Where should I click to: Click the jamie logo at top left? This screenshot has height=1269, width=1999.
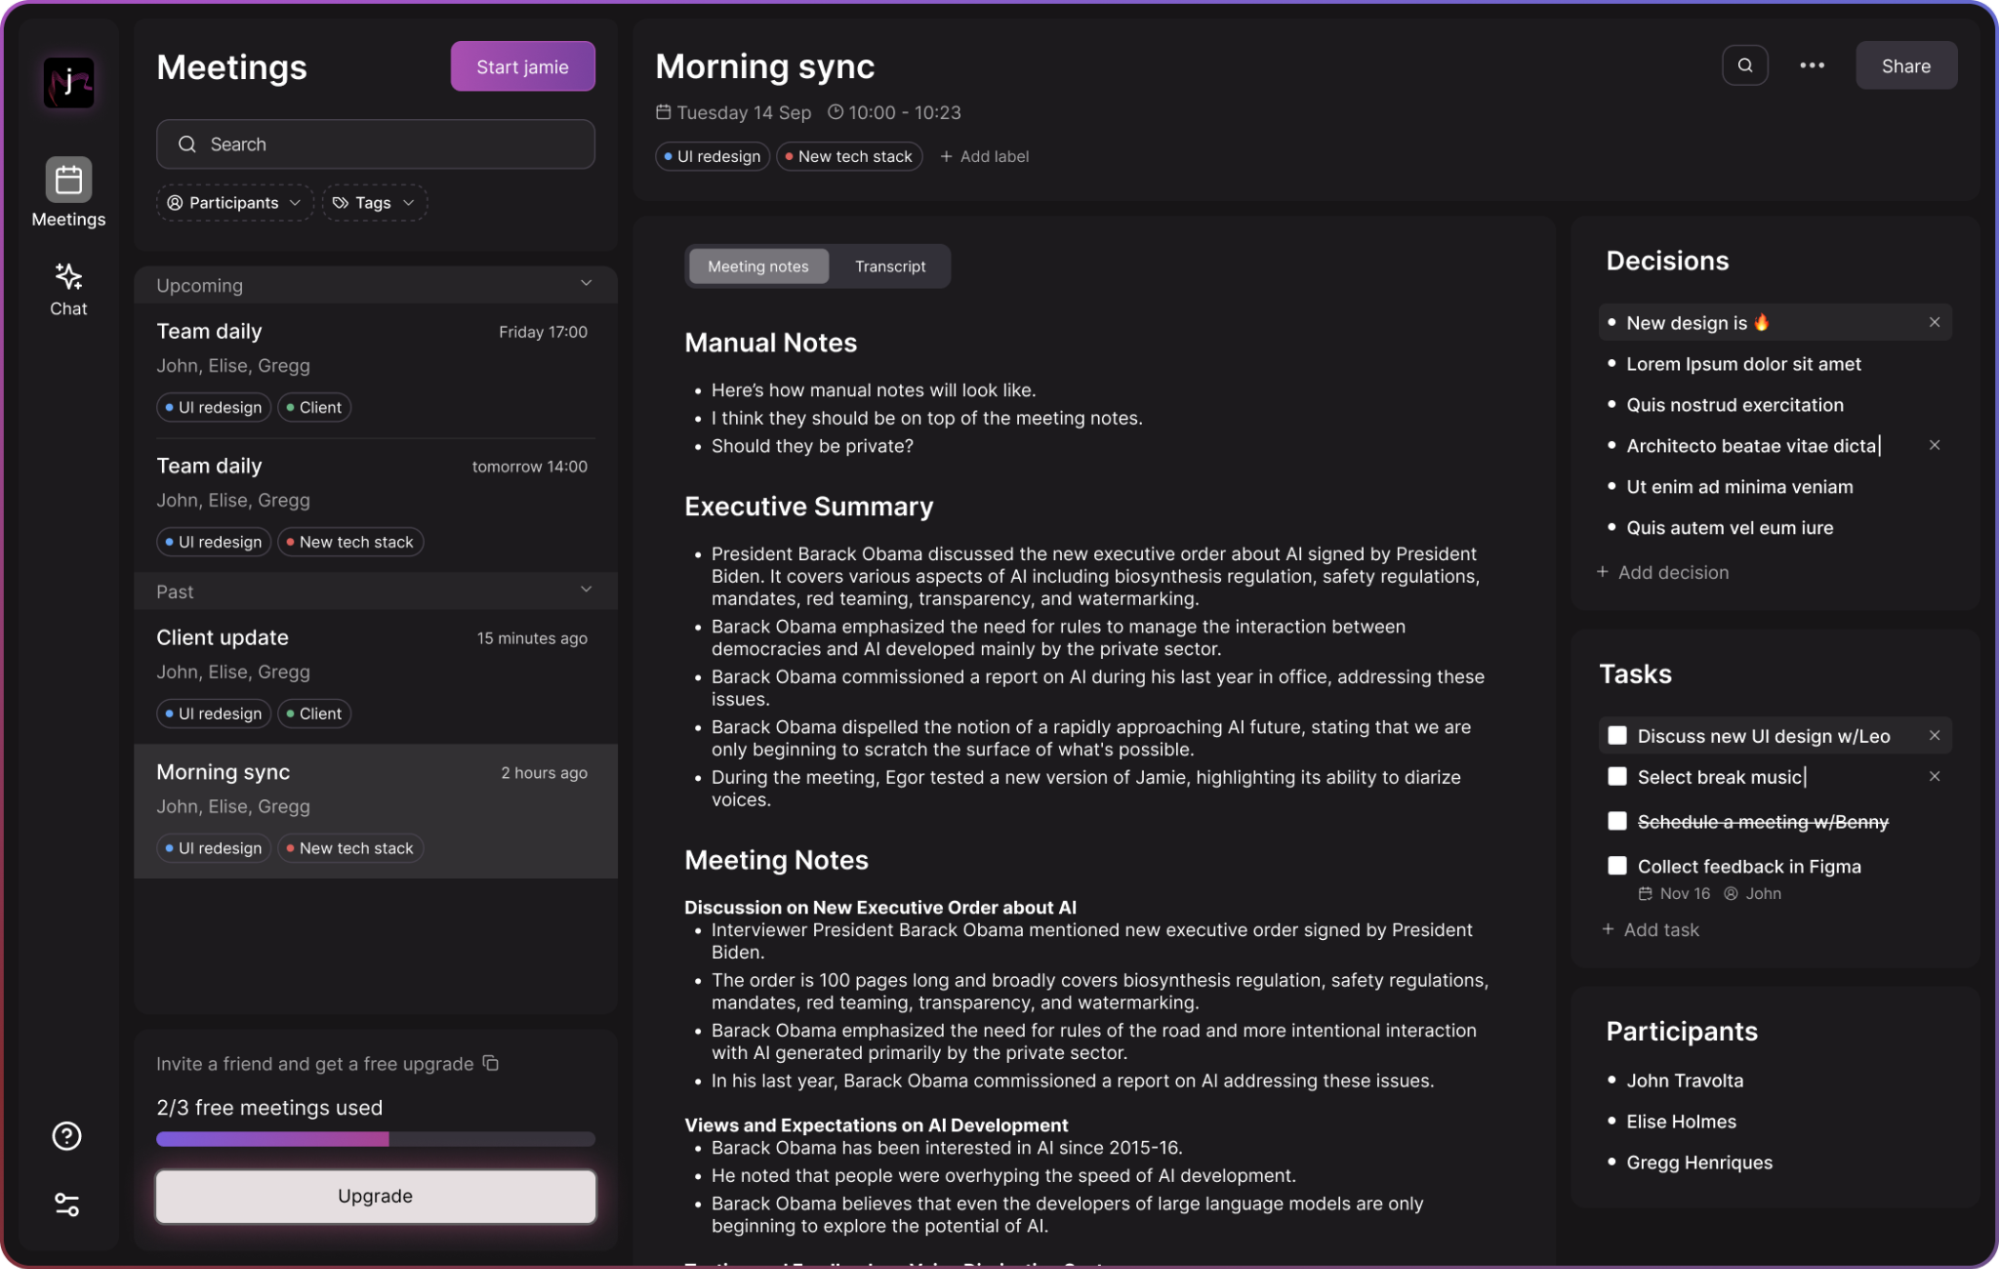(66, 82)
